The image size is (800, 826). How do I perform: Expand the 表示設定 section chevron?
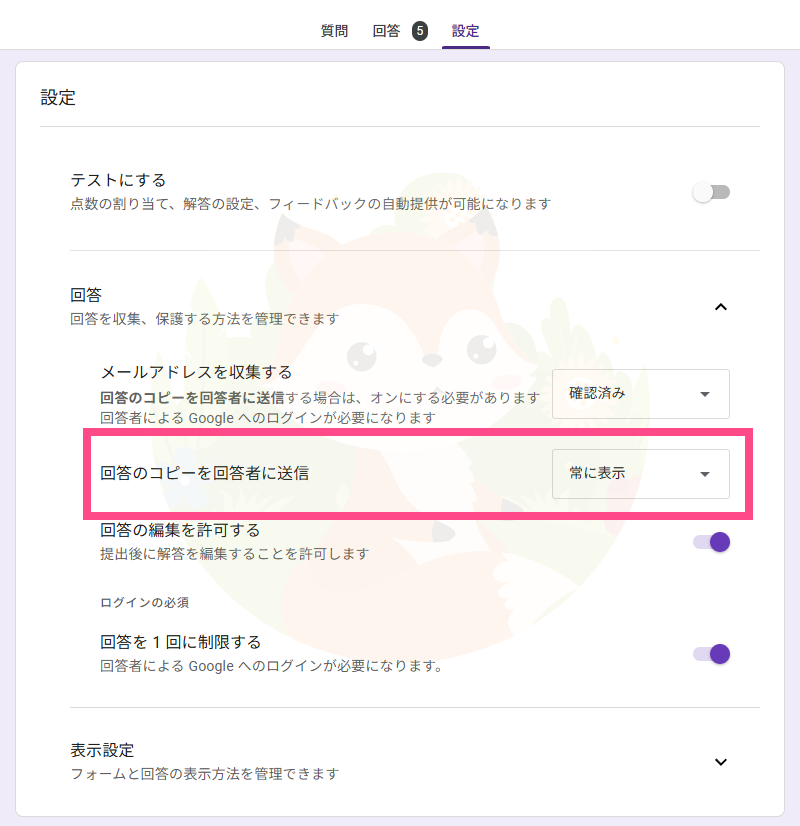[721, 760]
